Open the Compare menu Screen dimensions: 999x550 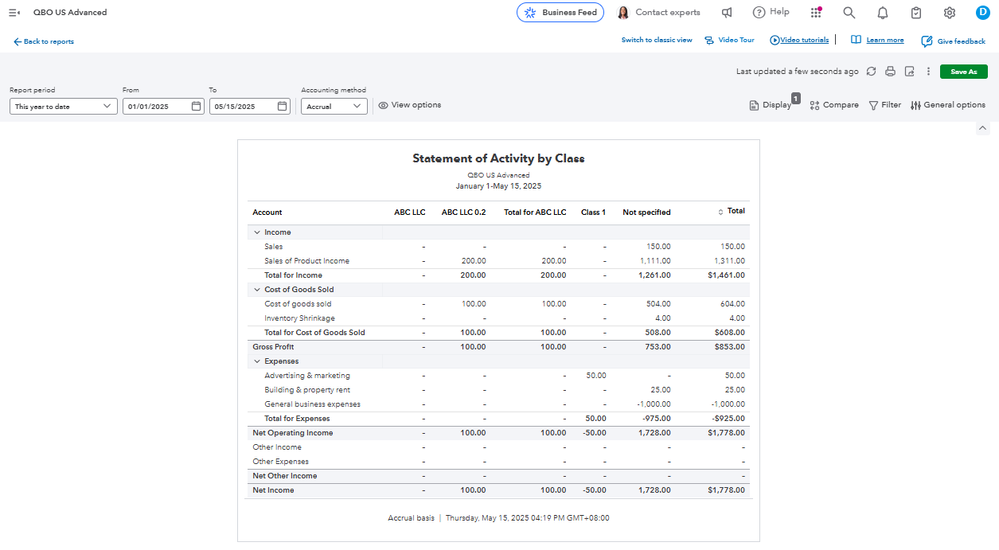[x=834, y=105]
